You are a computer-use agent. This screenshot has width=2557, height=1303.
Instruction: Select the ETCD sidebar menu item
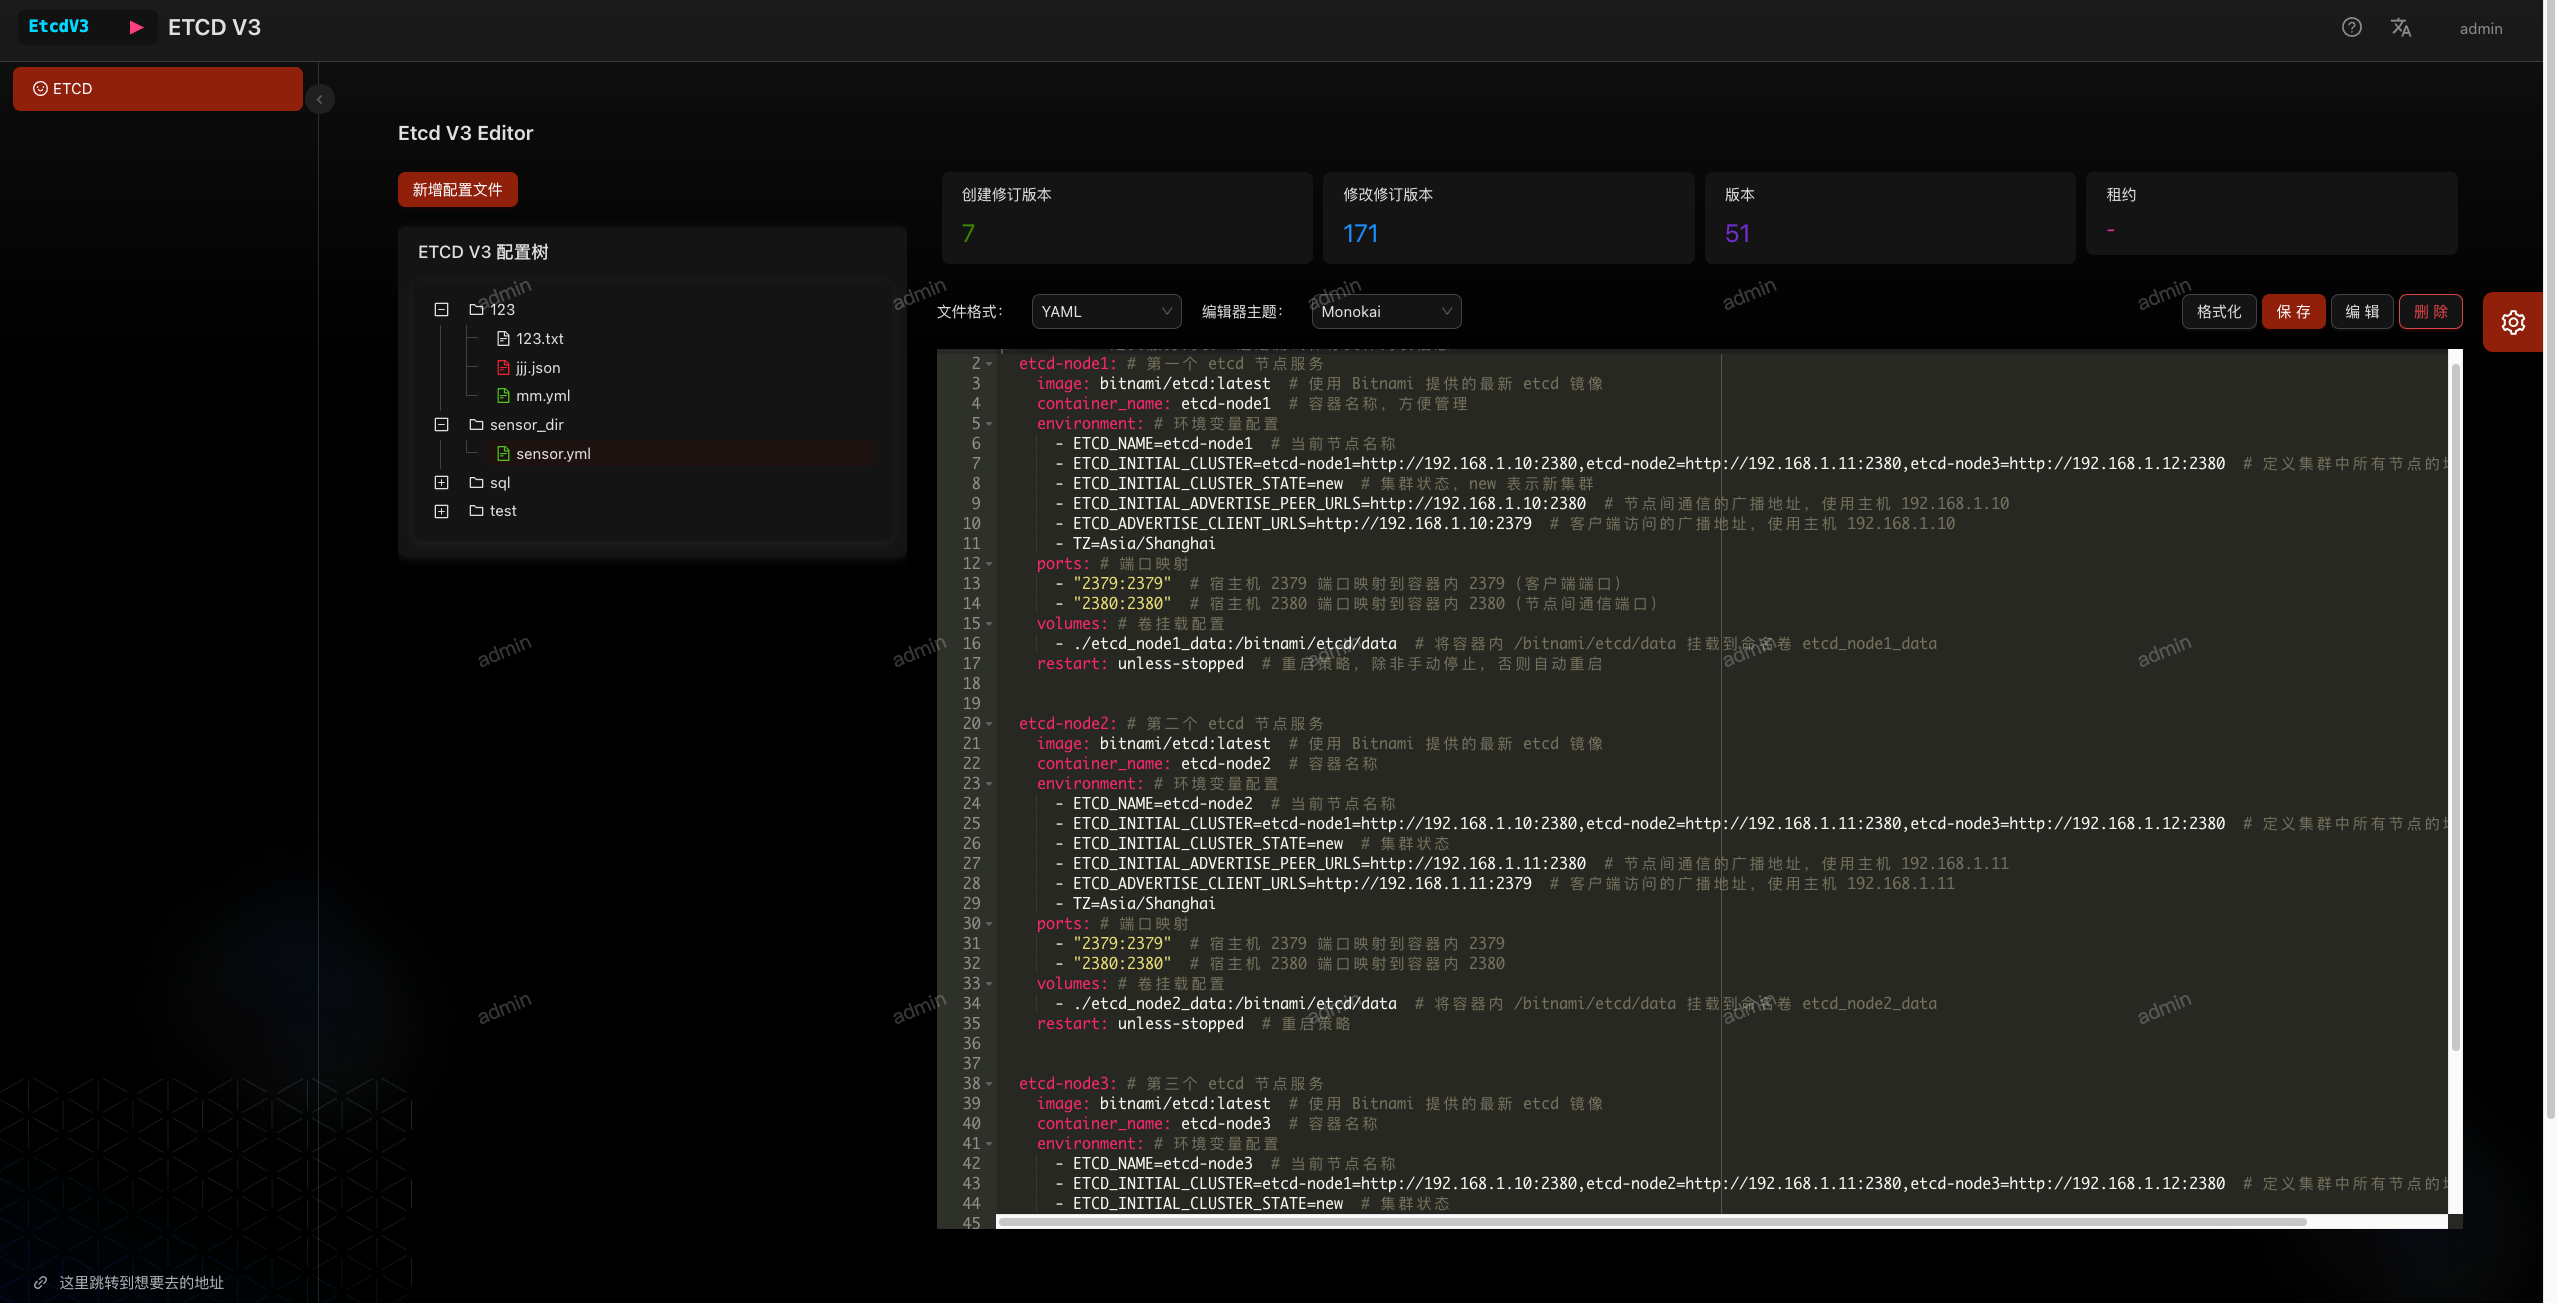tap(158, 89)
